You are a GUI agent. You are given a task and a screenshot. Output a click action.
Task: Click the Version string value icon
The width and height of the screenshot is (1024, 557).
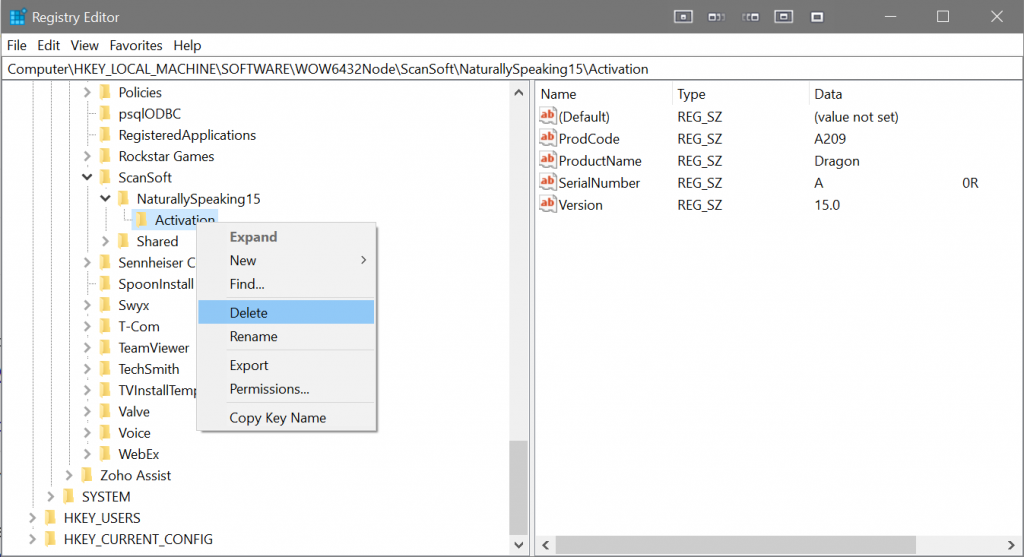pos(547,204)
